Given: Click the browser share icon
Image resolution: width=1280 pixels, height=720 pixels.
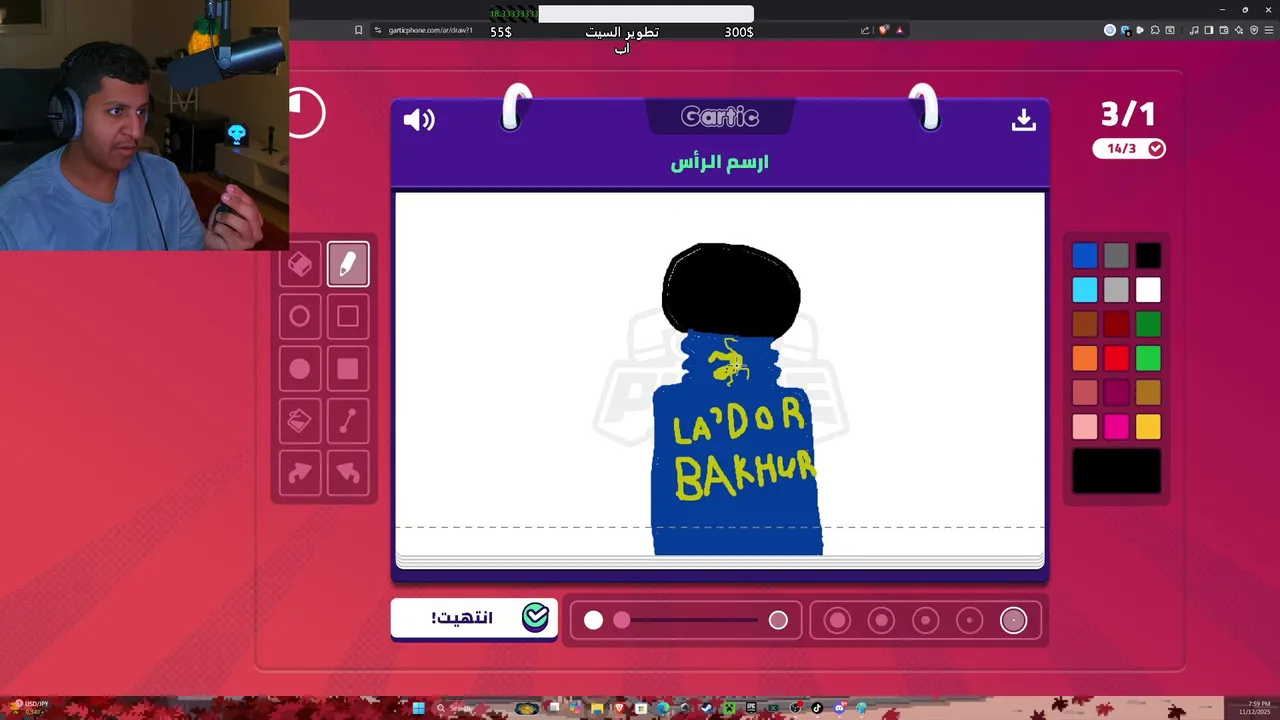Looking at the screenshot, I should [865, 30].
